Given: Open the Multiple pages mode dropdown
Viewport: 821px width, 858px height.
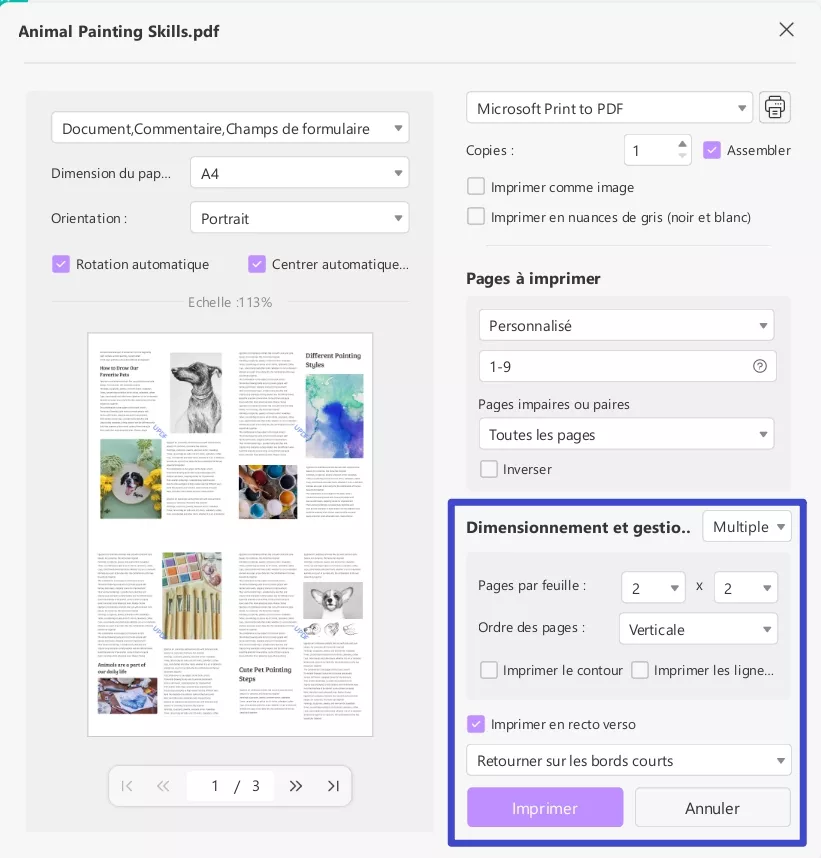Looking at the screenshot, I should pos(747,526).
